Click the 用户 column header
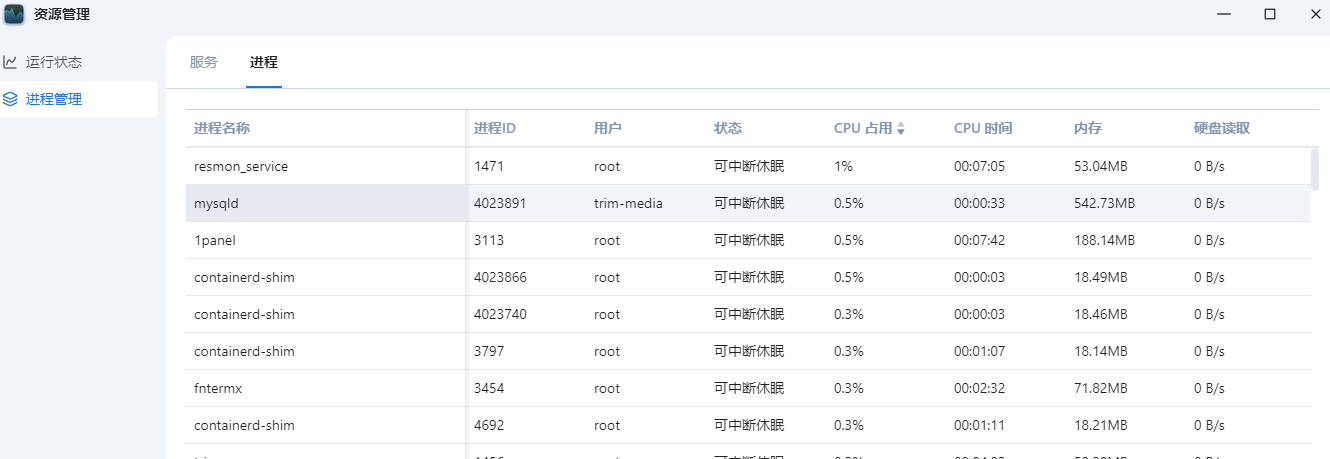 (x=608, y=128)
